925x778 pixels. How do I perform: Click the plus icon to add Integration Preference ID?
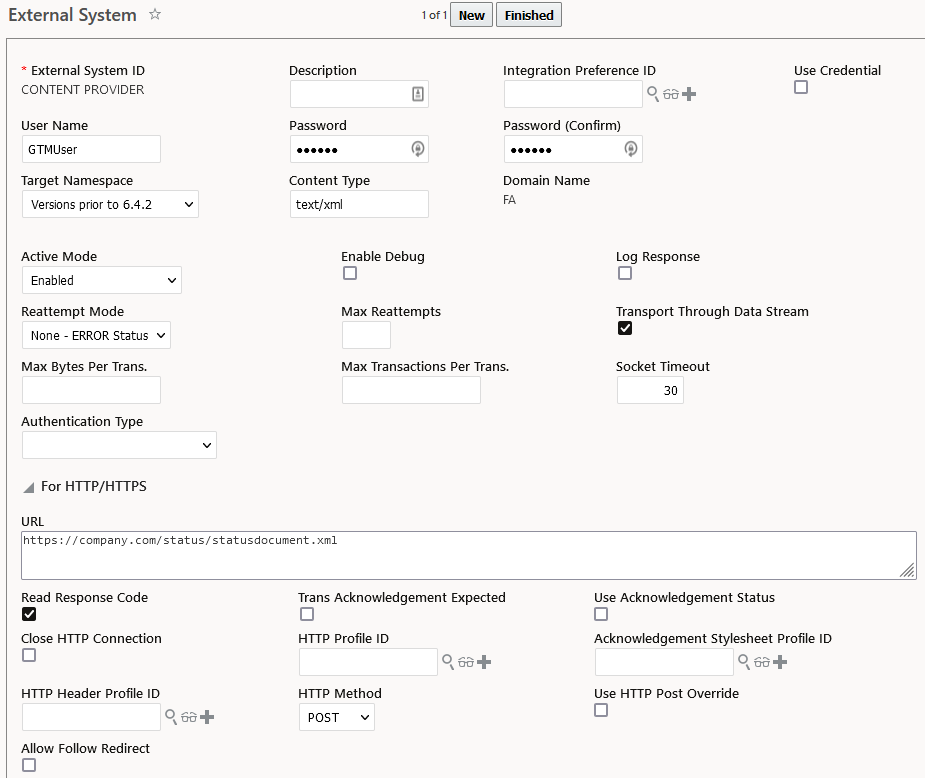689,94
